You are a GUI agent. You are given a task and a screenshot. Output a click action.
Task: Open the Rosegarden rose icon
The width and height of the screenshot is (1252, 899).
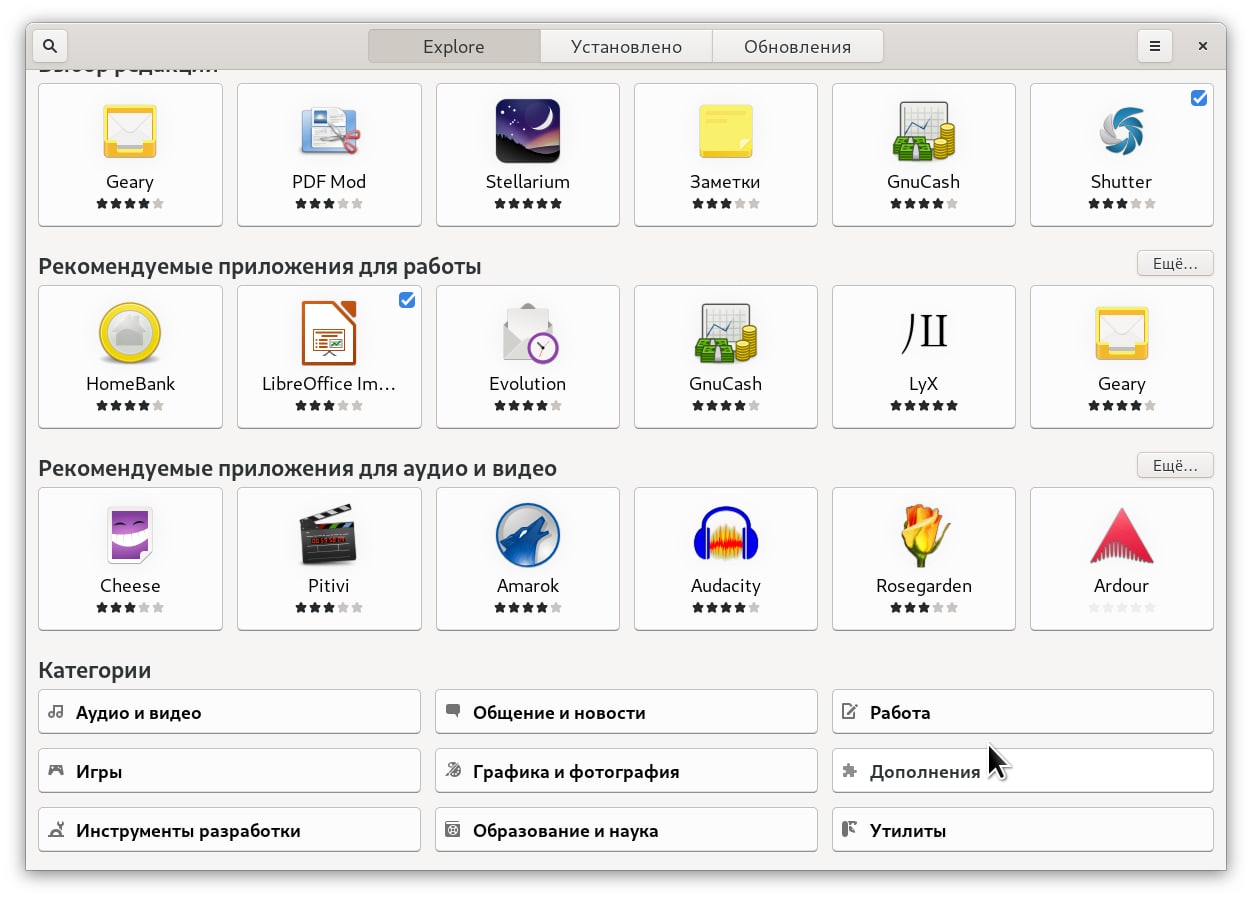pos(924,535)
